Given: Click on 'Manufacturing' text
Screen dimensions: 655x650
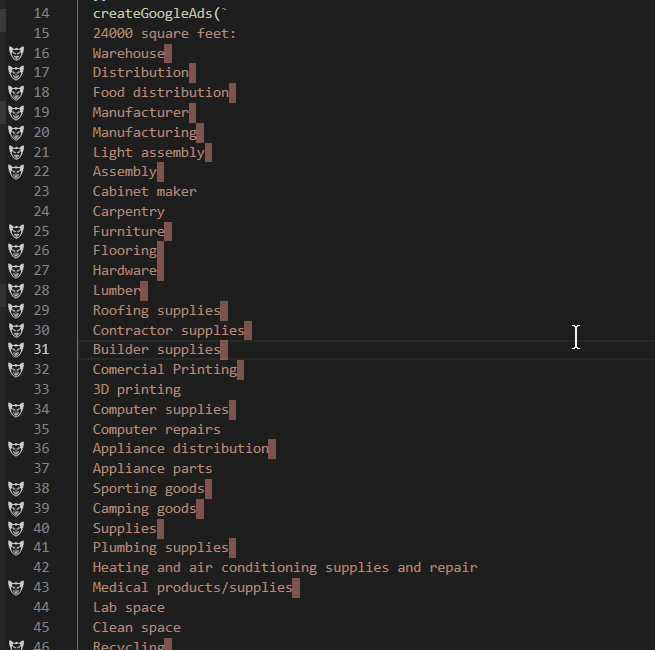Looking at the screenshot, I should click(x=145, y=133).
